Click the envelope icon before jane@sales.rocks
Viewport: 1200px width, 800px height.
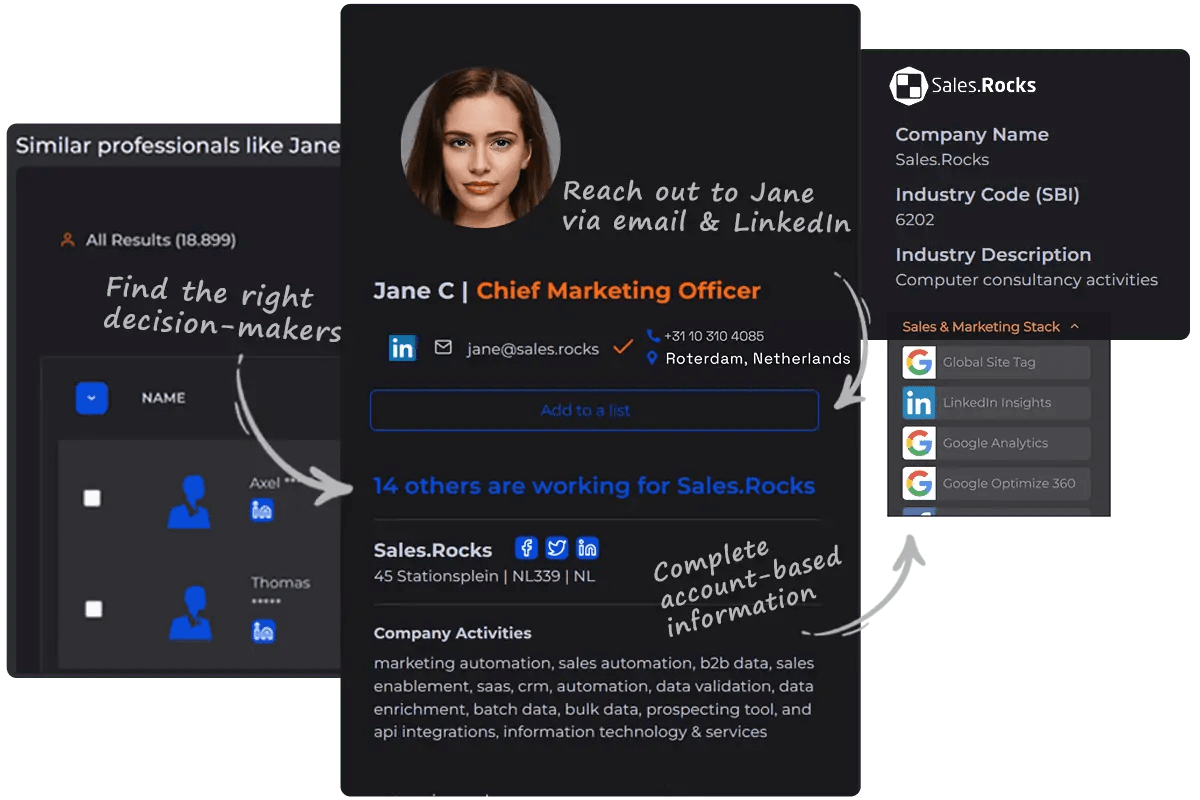point(443,348)
